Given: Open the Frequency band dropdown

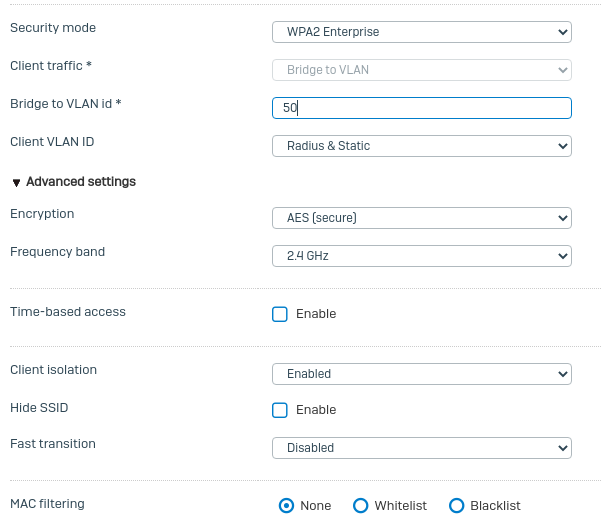Looking at the screenshot, I should pos(422,256).
